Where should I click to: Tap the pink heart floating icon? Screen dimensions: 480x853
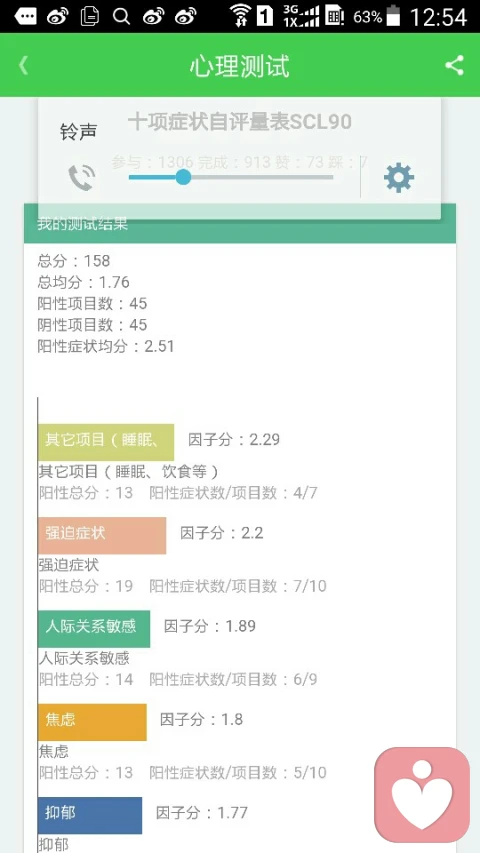(x=422, y=794)
